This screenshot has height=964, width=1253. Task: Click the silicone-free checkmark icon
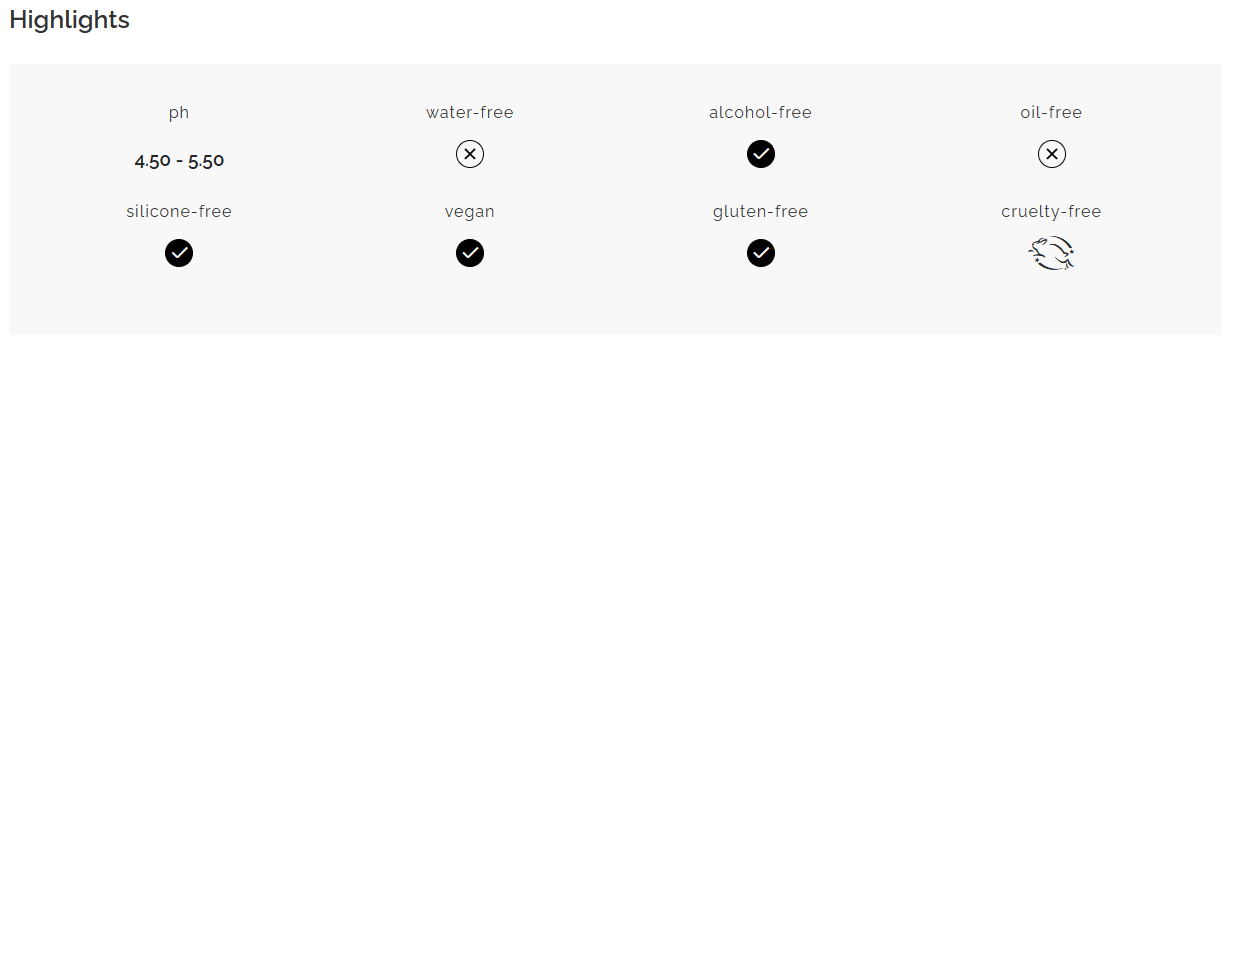coord(179,253)
